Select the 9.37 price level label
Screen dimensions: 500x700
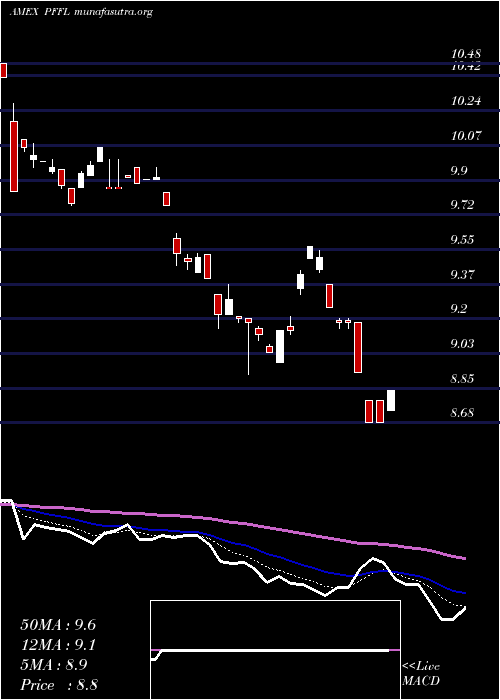coord(463,275)
